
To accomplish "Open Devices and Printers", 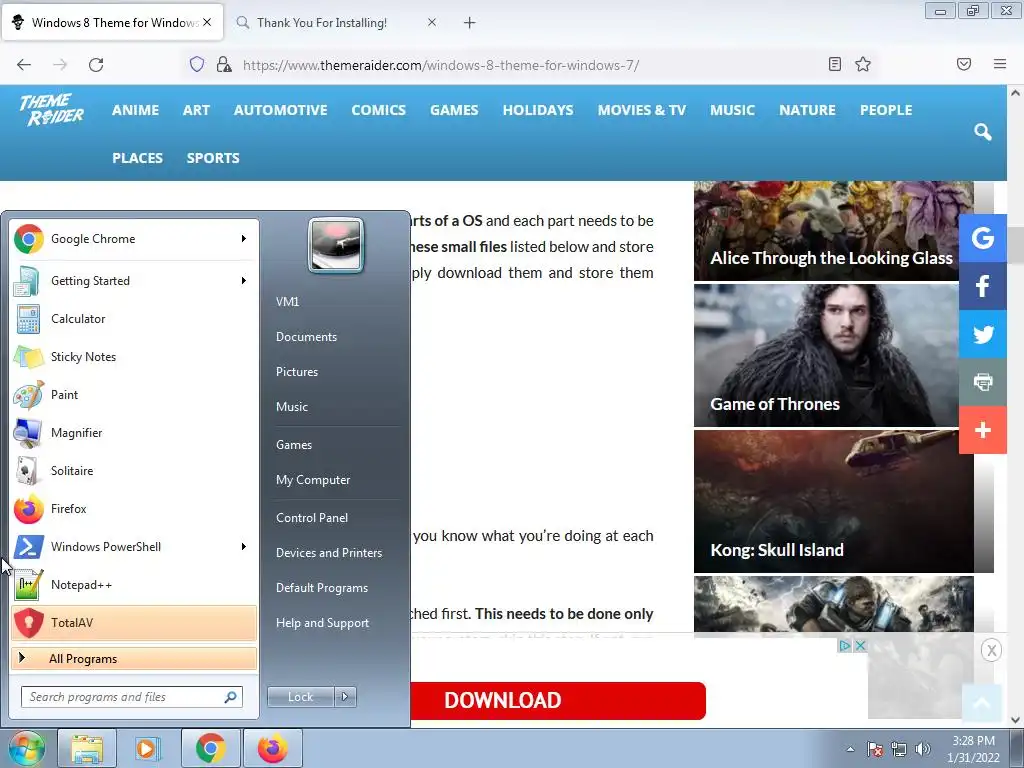I will click(x=328, y=553).
